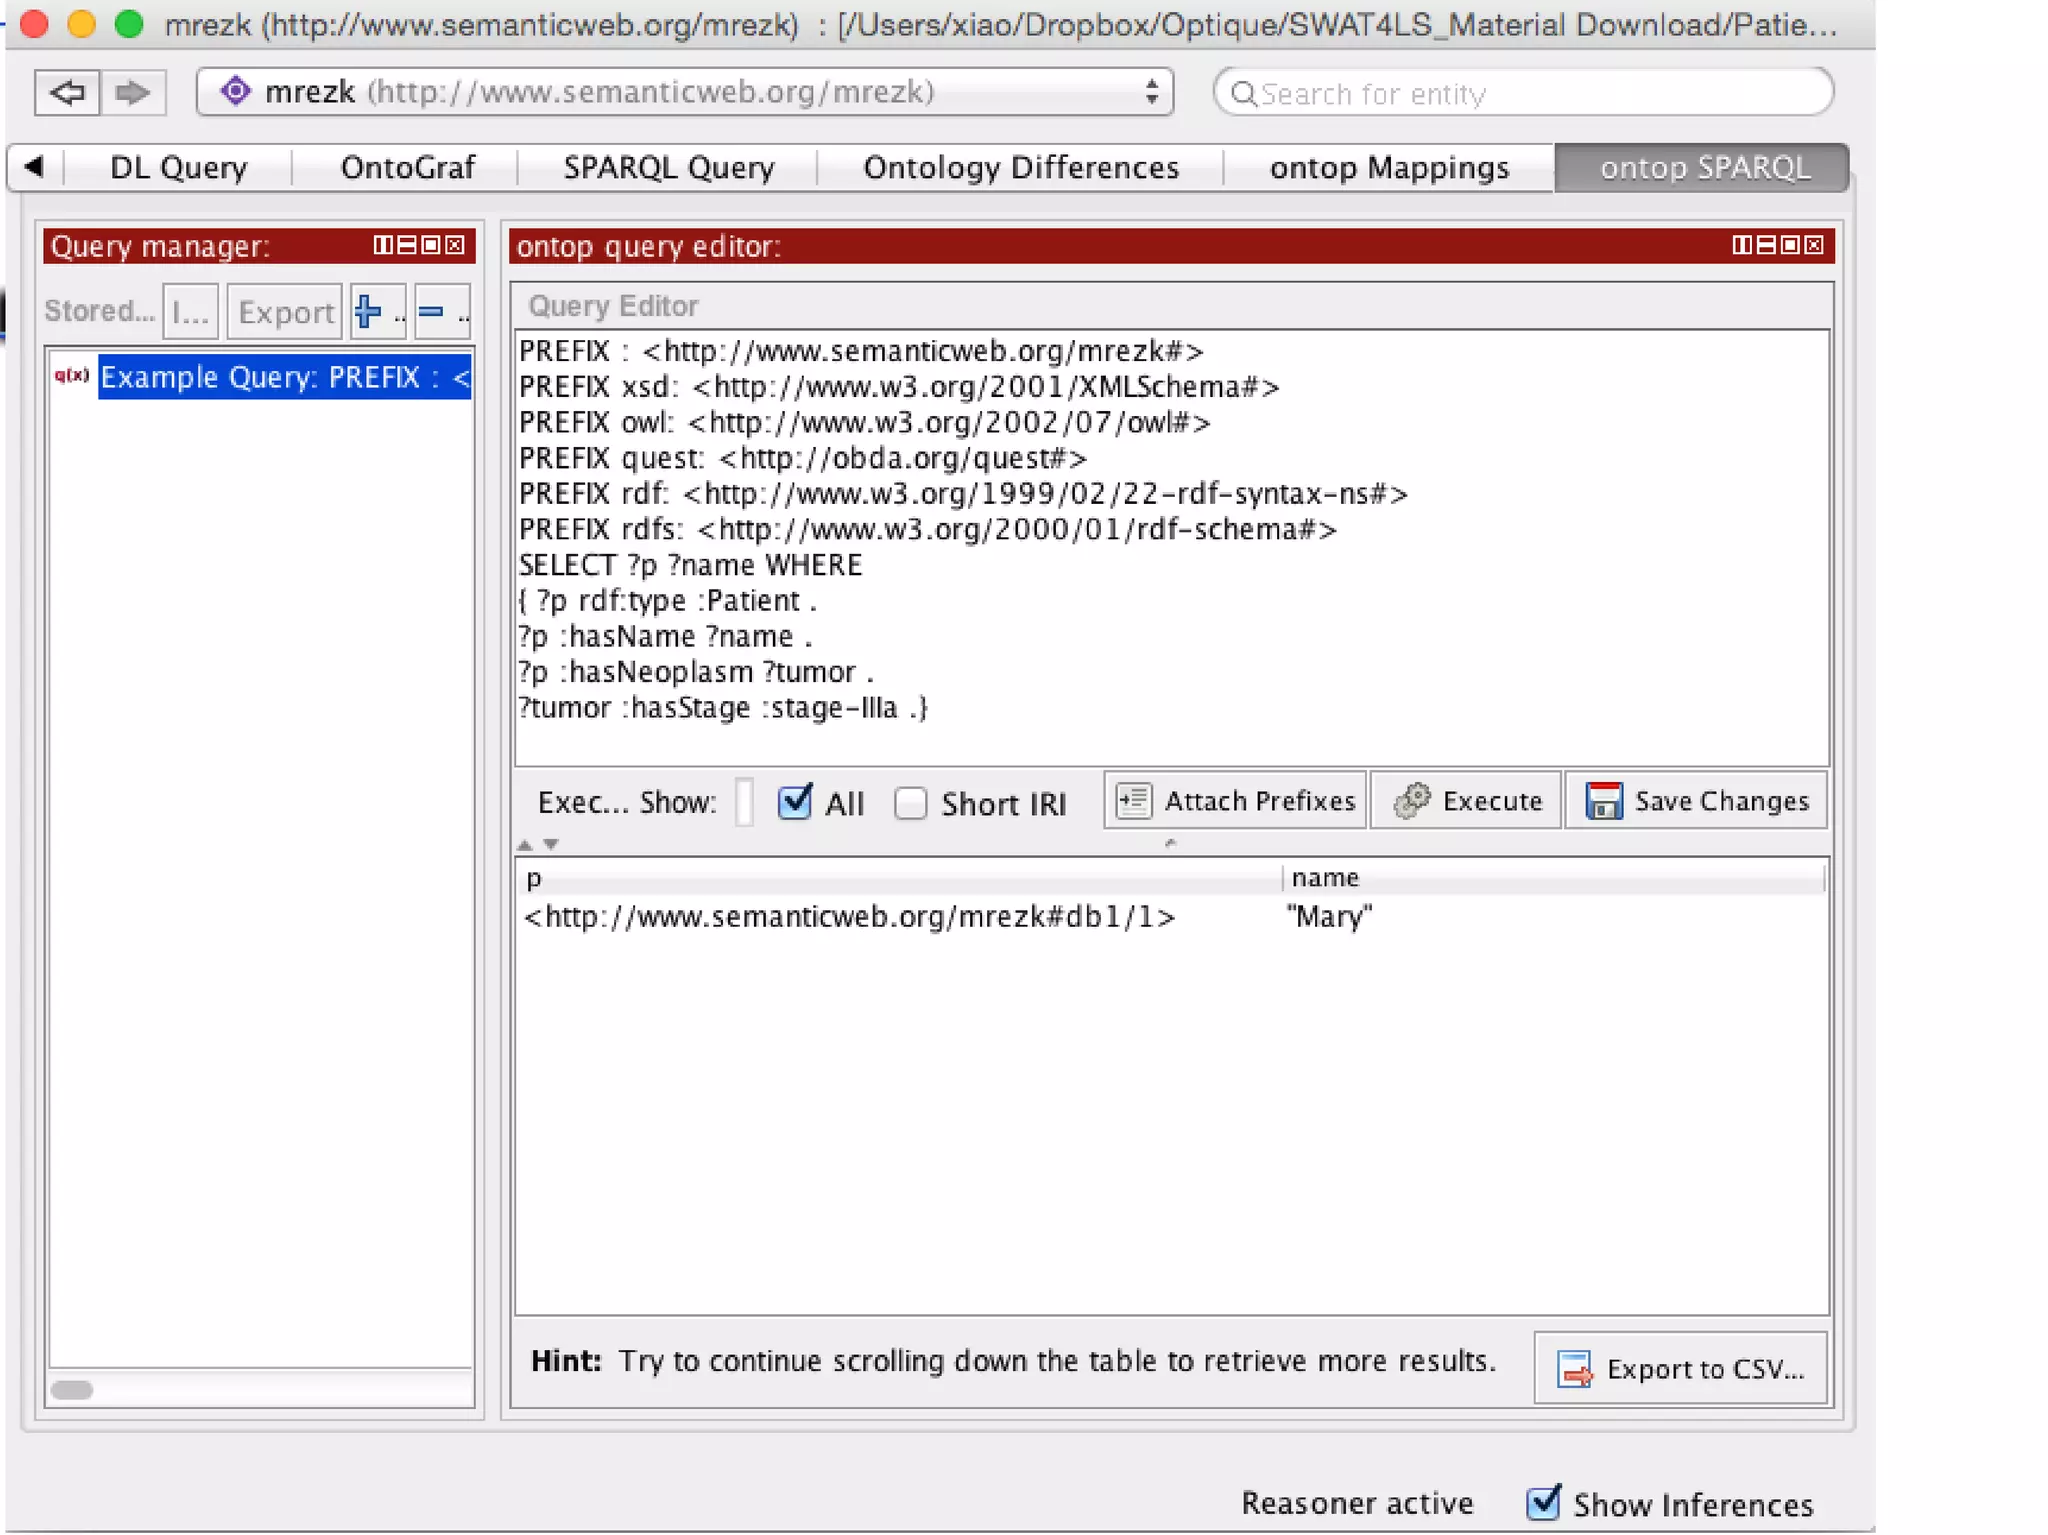Click the tab-scroll left arrow icon
Screen dimensions: 2048x1535
[34, 166]
